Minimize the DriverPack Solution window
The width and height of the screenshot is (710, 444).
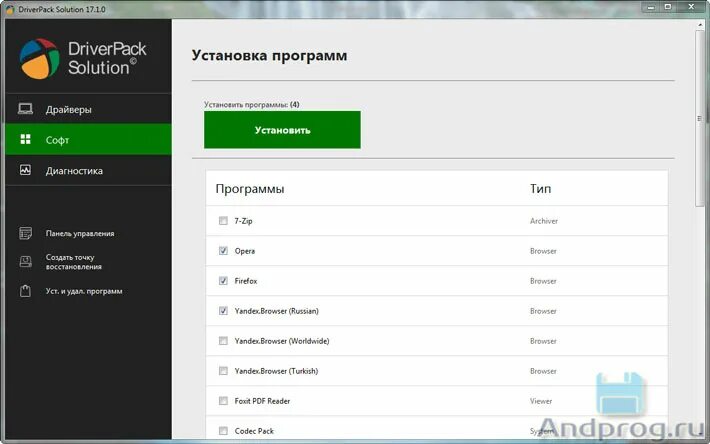[x=651, y=8]
